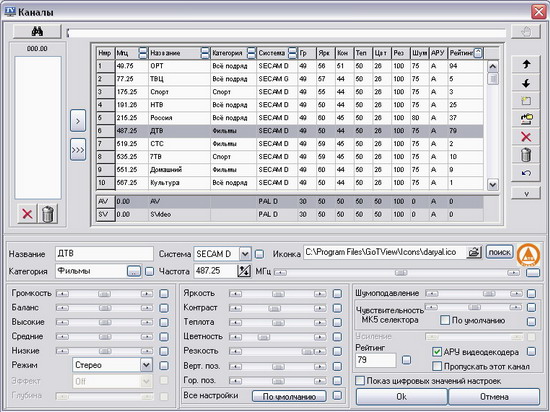Toggle checkbox next to Шумоподавление slider
550x412 pixels.
[x=531, y=293]
